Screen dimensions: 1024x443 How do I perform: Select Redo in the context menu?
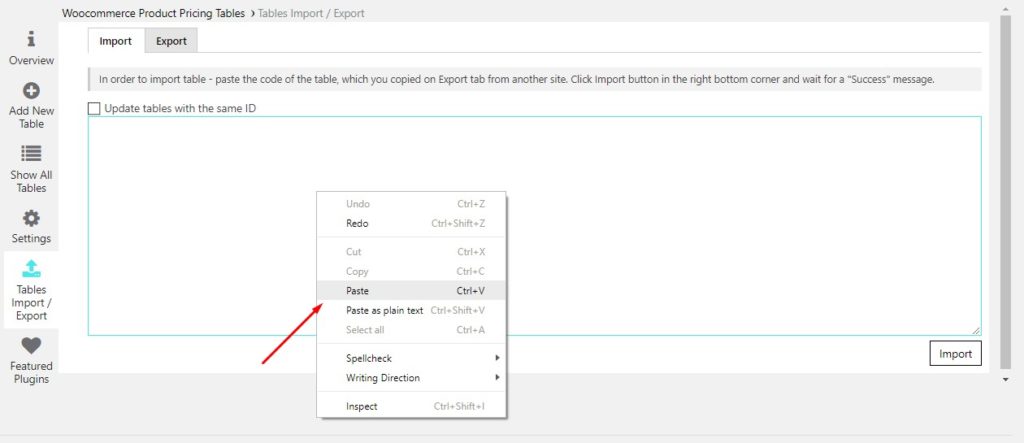coord(411,223)
